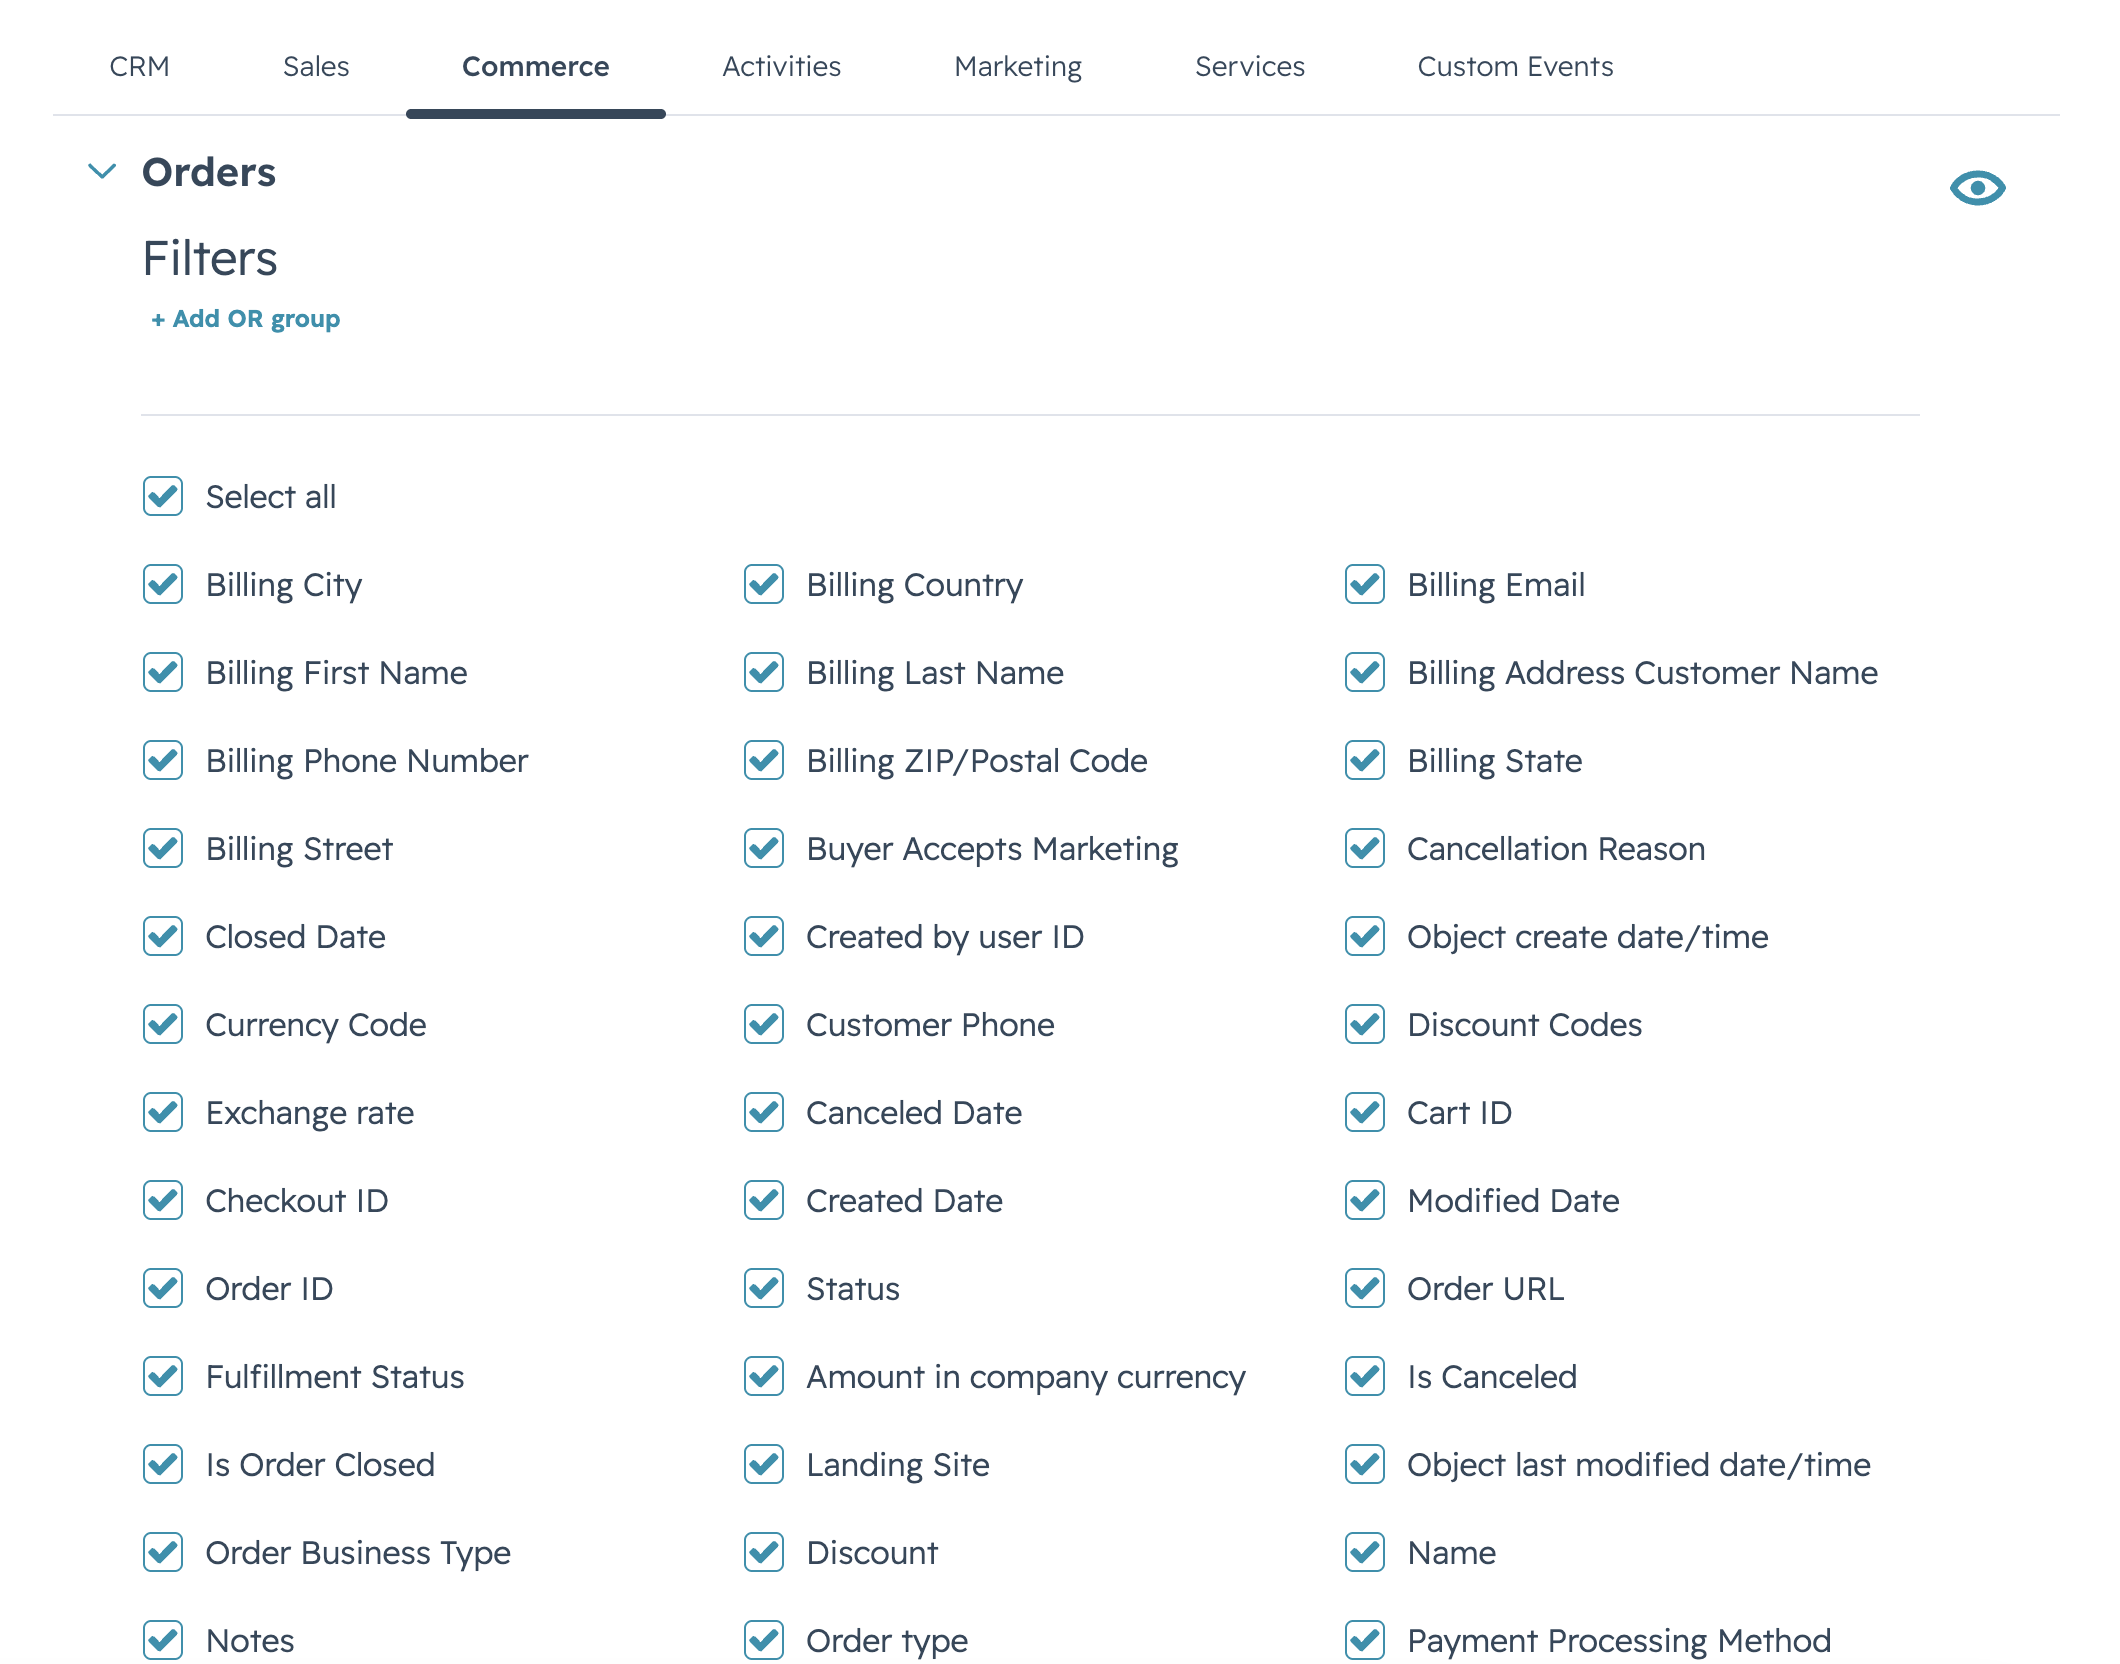The image size is (2120, 1664).
Task: Uncheck Billing Phone Number
Action: click(x=163, y=760)
